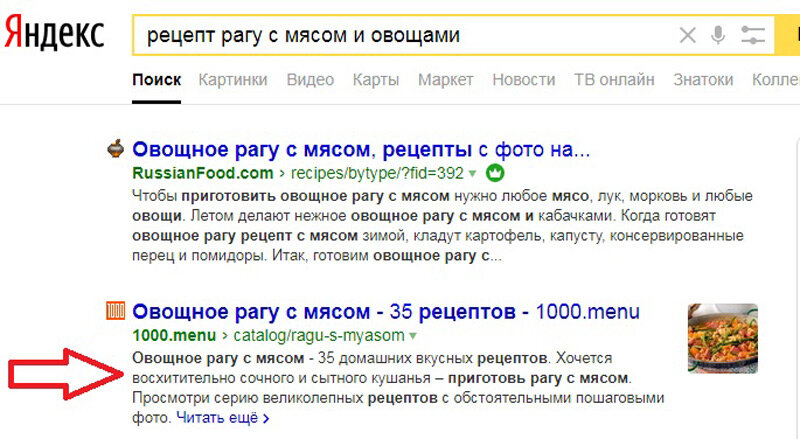The width and height of the screenshot is (800, 439).
Task: Click snippet text '35 домашних вкусных рецептов'
Action: pyautogui.click(x=432, y=358)
